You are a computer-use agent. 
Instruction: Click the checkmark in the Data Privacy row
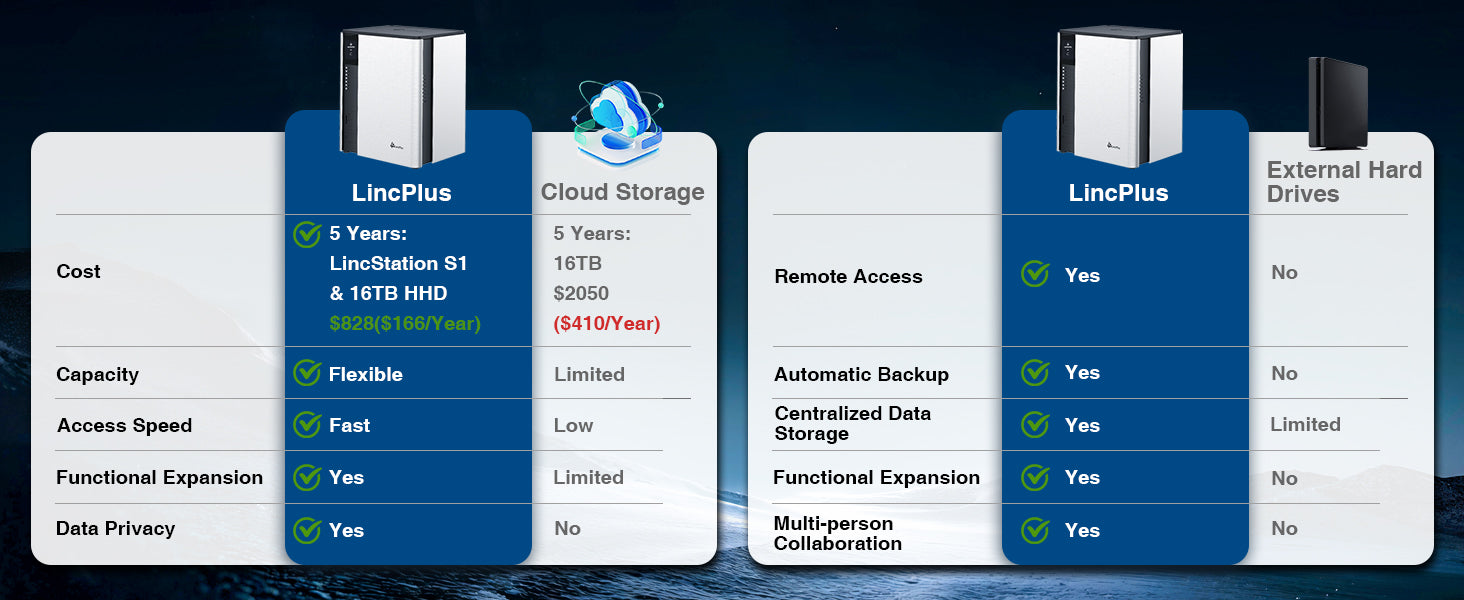coord(307,530)
